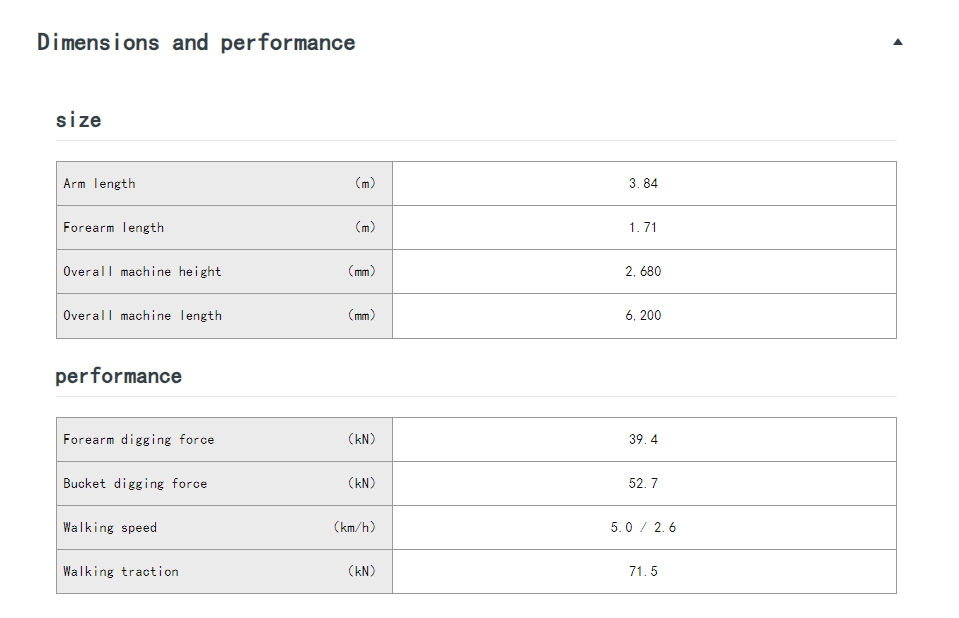Select the machine height value 2,680
The width and height of the screenshot is (959, 618).
pyautogui.click(x=643, y=272)
